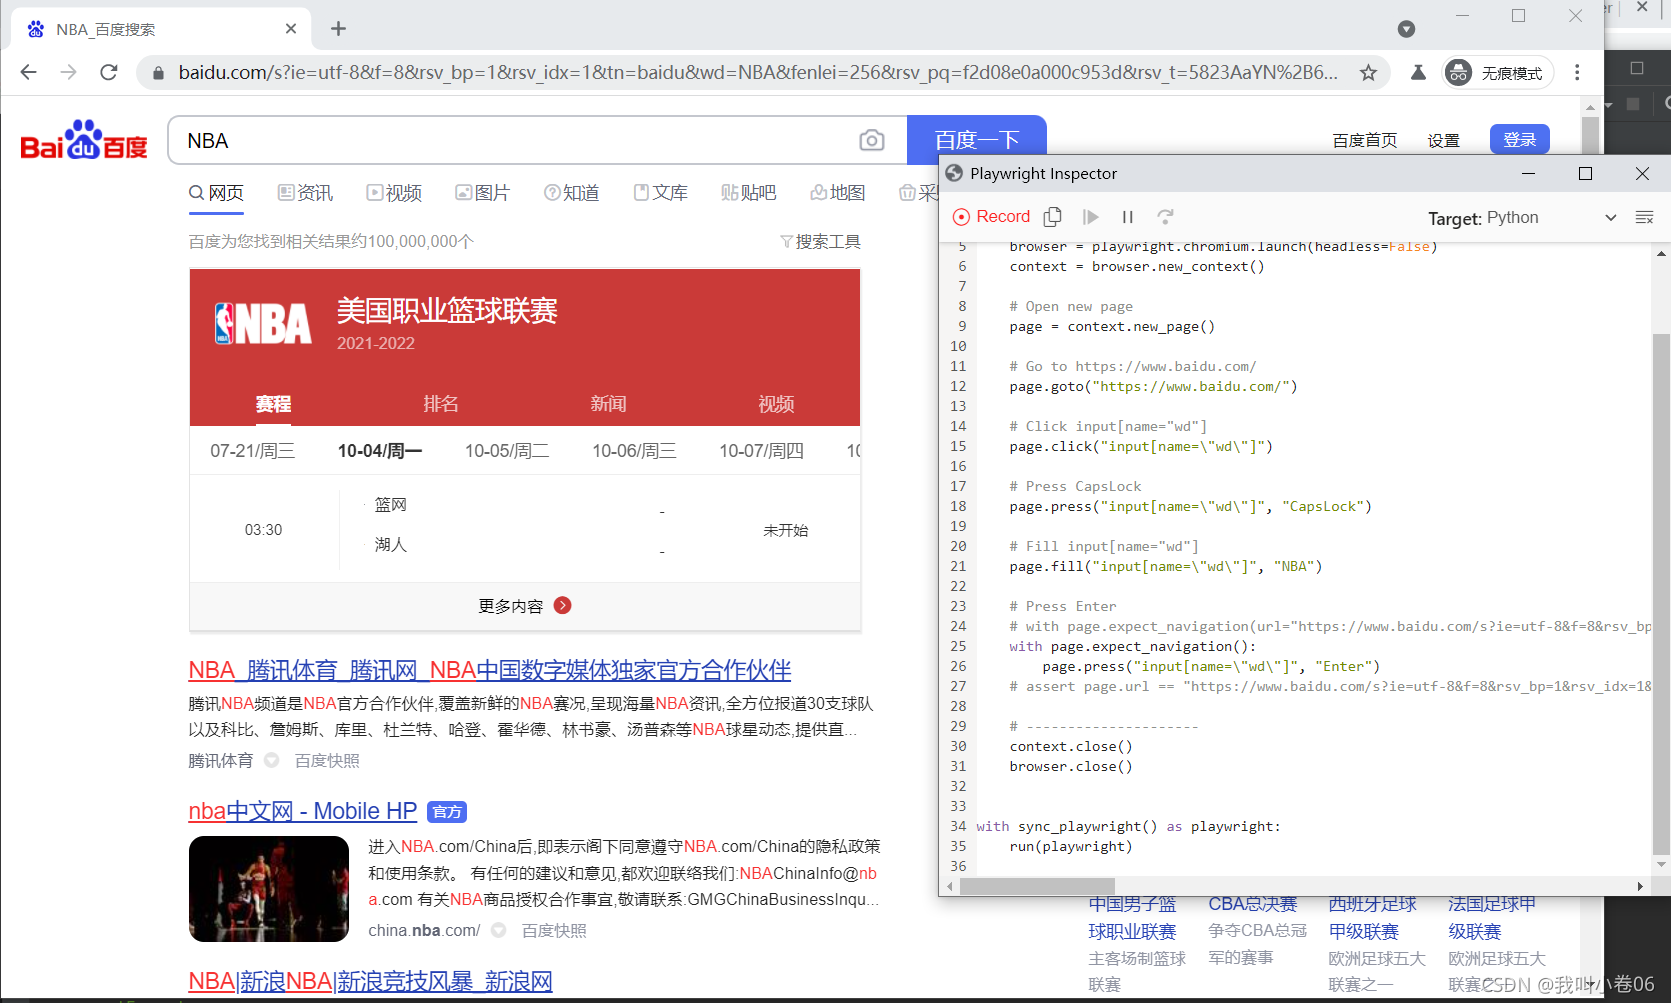Click the Step over icon in Inspector

tap(1165, 217)
